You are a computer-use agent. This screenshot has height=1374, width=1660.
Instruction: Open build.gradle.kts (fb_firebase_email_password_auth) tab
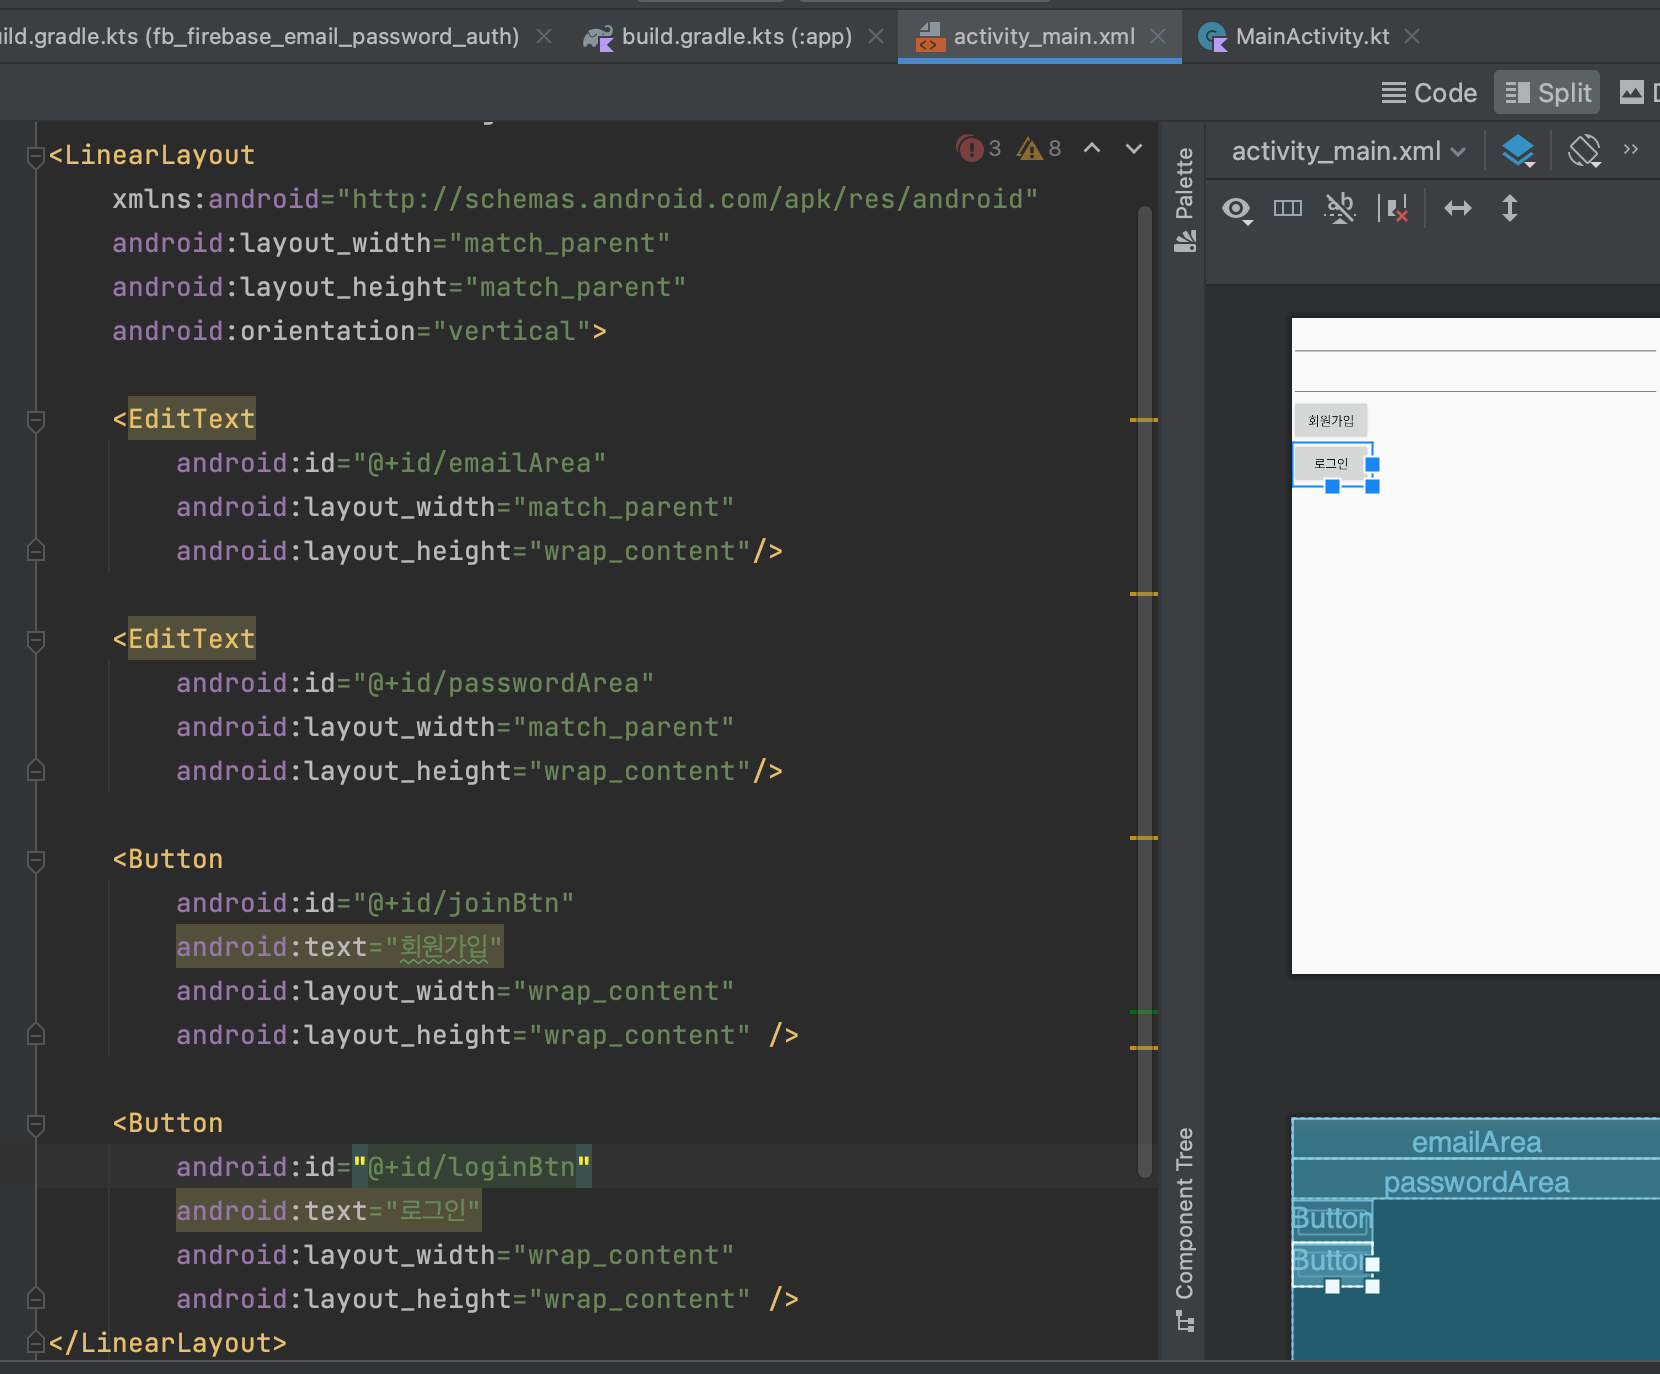(x=259, y=37)
